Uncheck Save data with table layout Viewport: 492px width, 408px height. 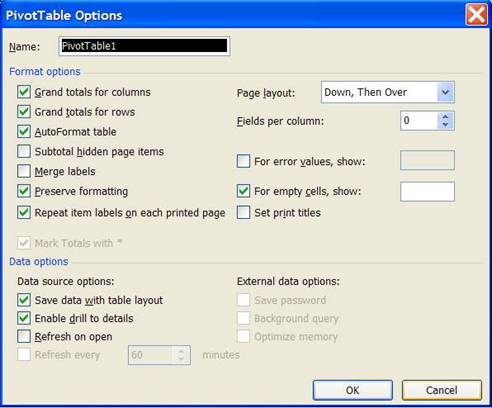coord(24,300)
